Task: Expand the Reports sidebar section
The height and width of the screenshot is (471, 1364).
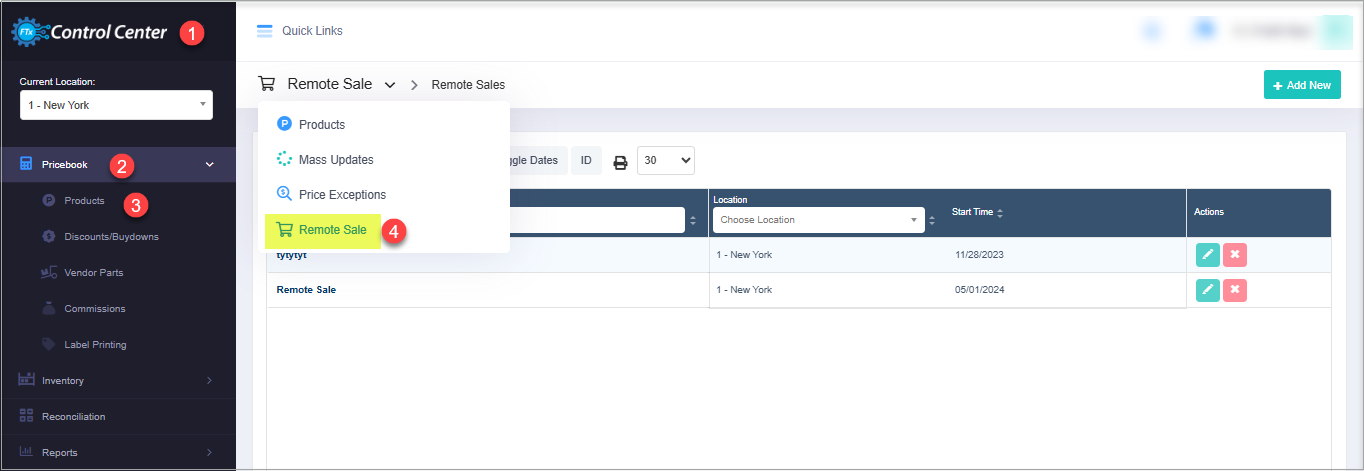Action: pos(118,452)
